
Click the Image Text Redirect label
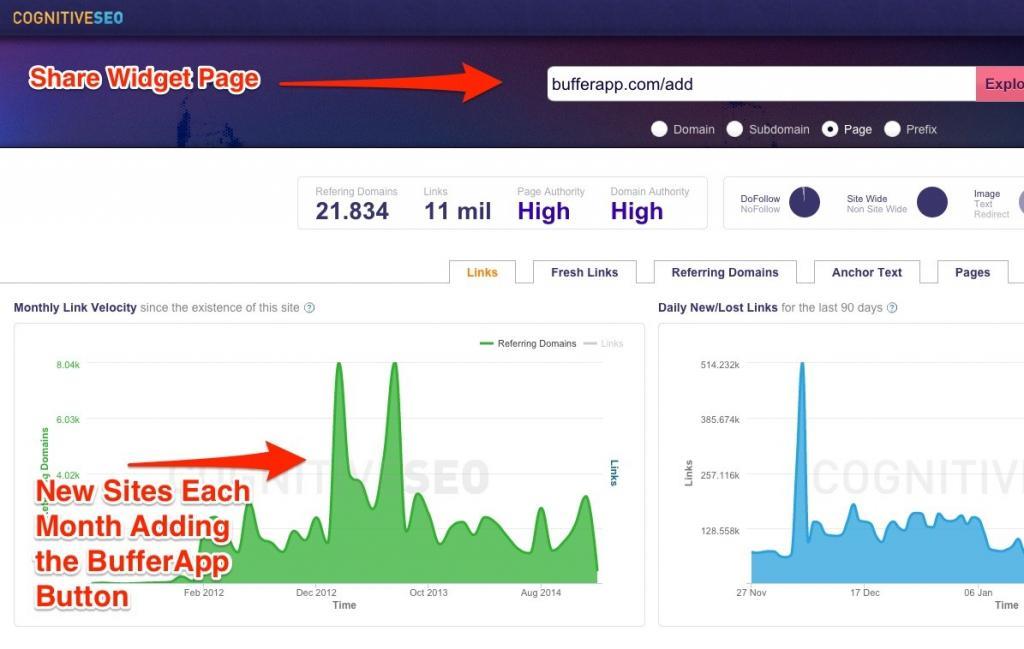991,204
